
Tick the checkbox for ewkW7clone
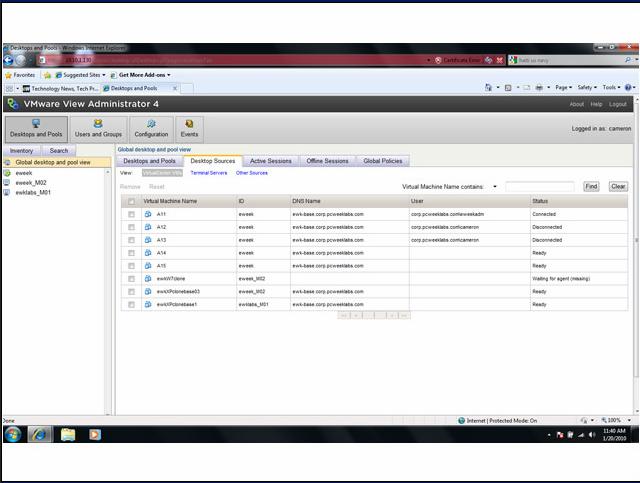tap(131, 279)
